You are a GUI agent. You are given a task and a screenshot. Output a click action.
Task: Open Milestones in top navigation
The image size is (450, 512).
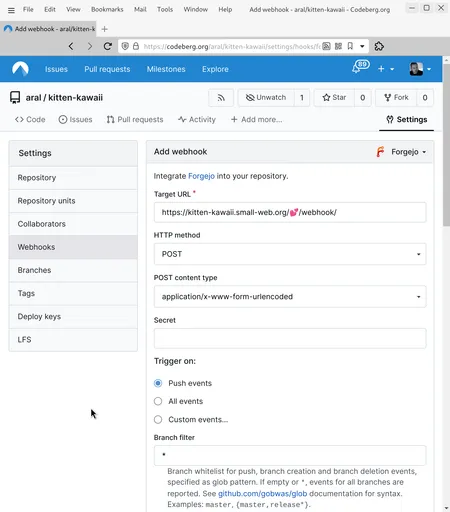click(166, 69)
